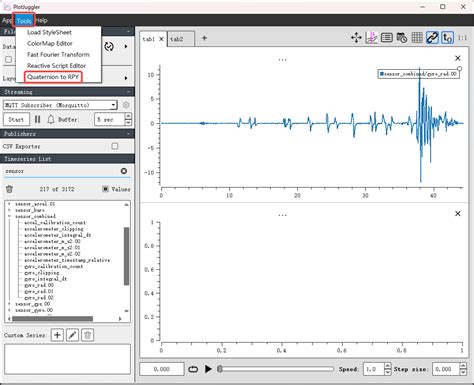Viewport: 474px width, 385px height.
Task: Decrease the Buffer seconds value
Action: pos(128,122)
